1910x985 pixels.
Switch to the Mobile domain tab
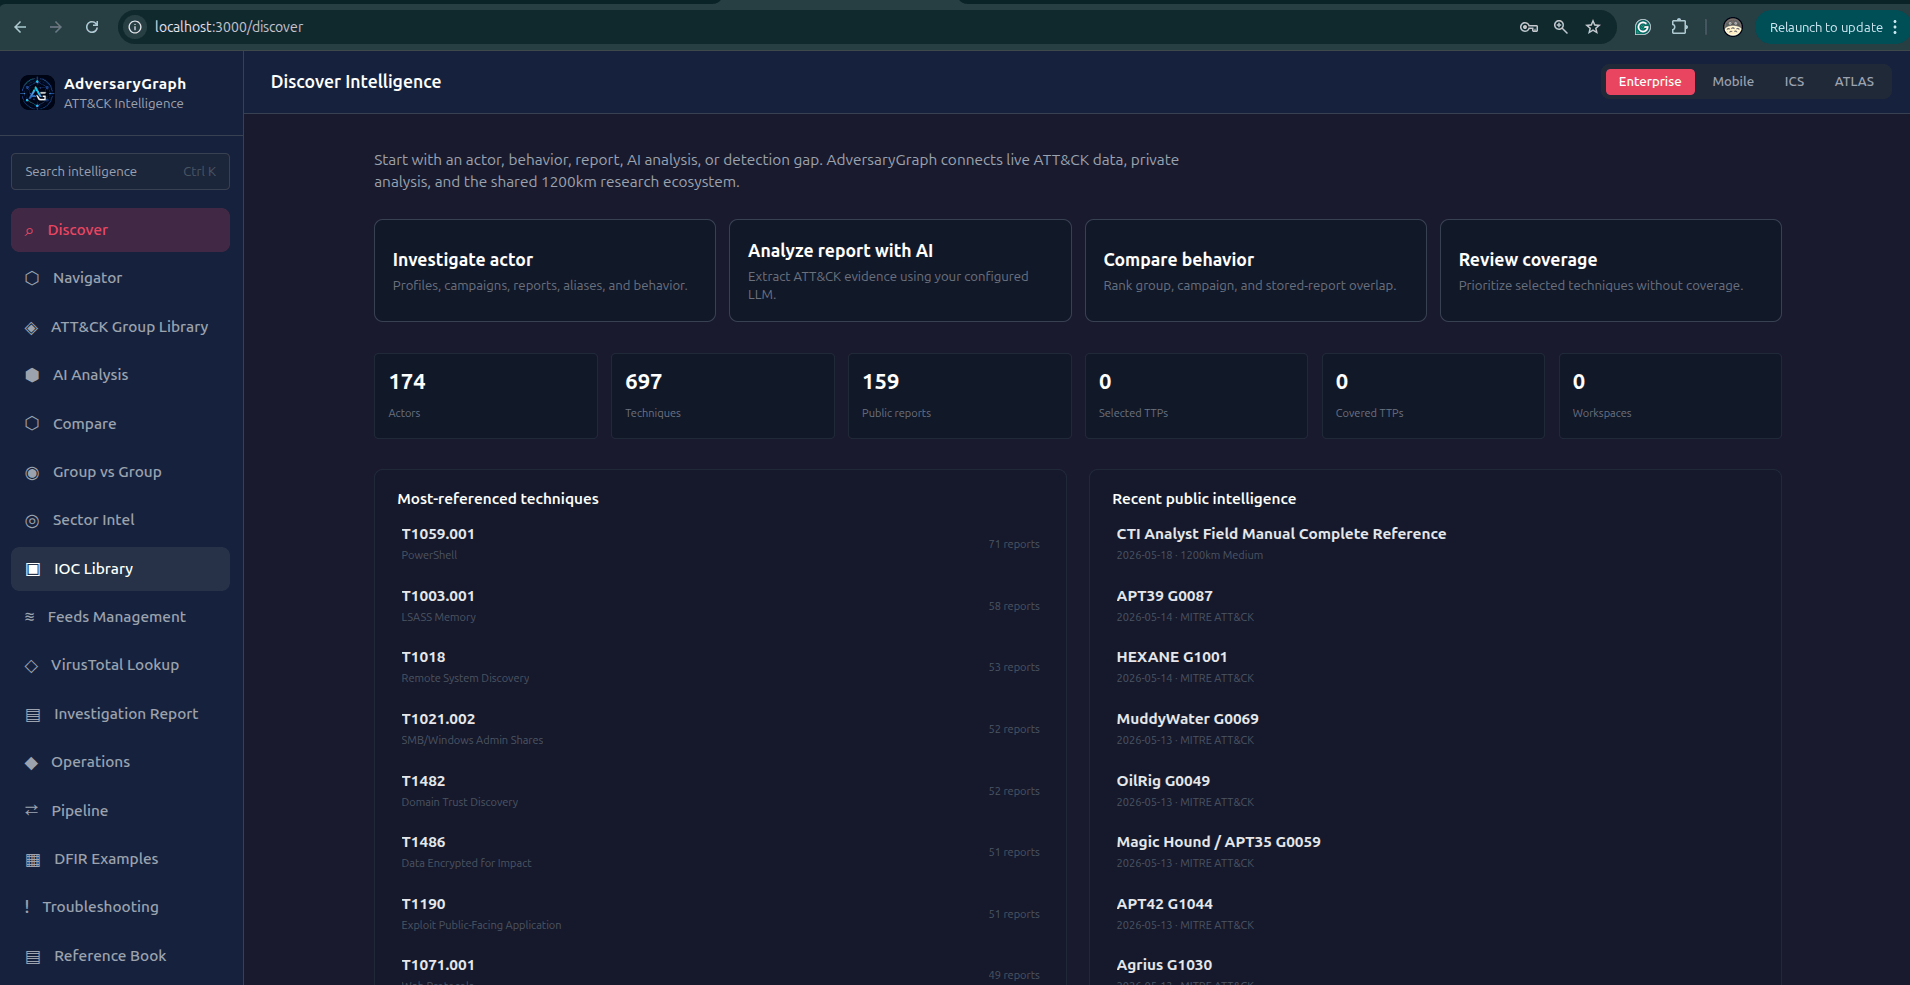click(1733, 82)
